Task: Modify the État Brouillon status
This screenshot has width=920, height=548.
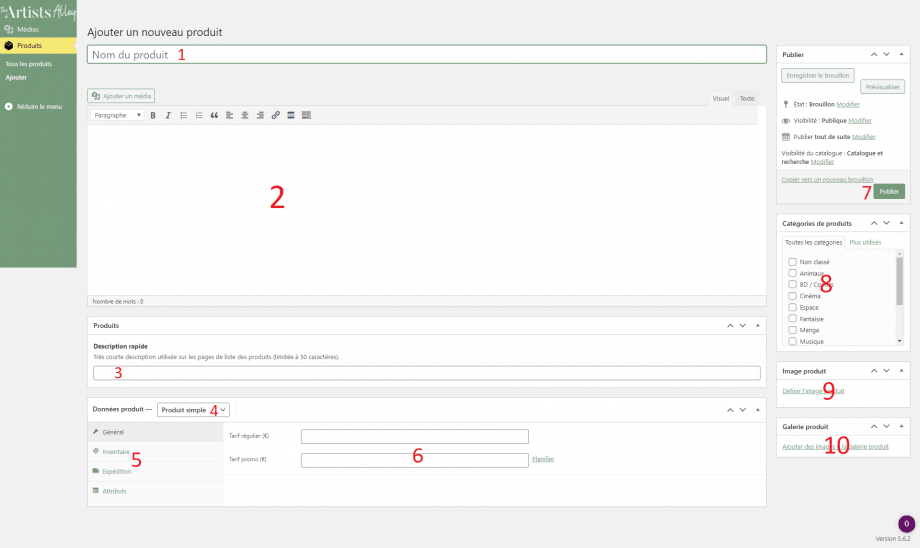Action: click(848, 104)
